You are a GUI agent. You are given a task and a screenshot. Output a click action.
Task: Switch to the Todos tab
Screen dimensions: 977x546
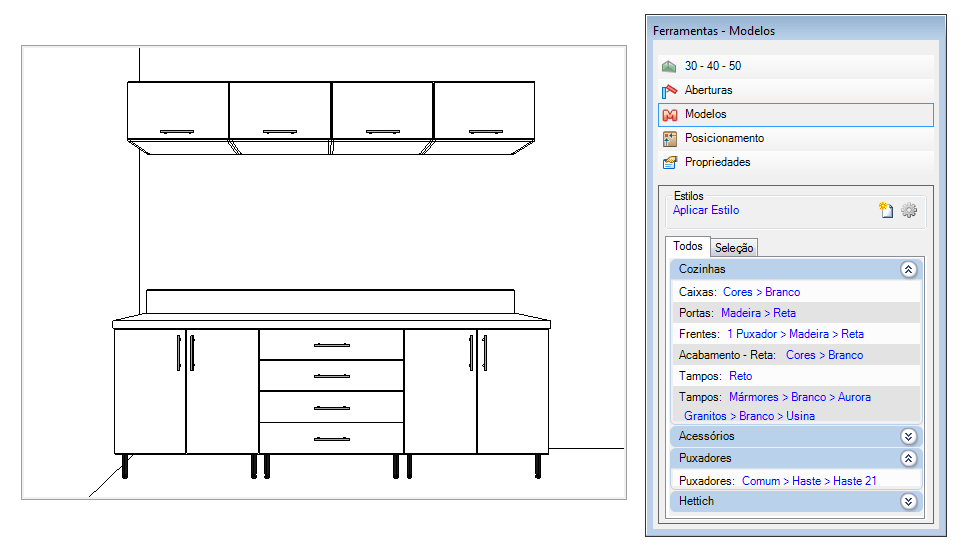click(x=688, y=246)
